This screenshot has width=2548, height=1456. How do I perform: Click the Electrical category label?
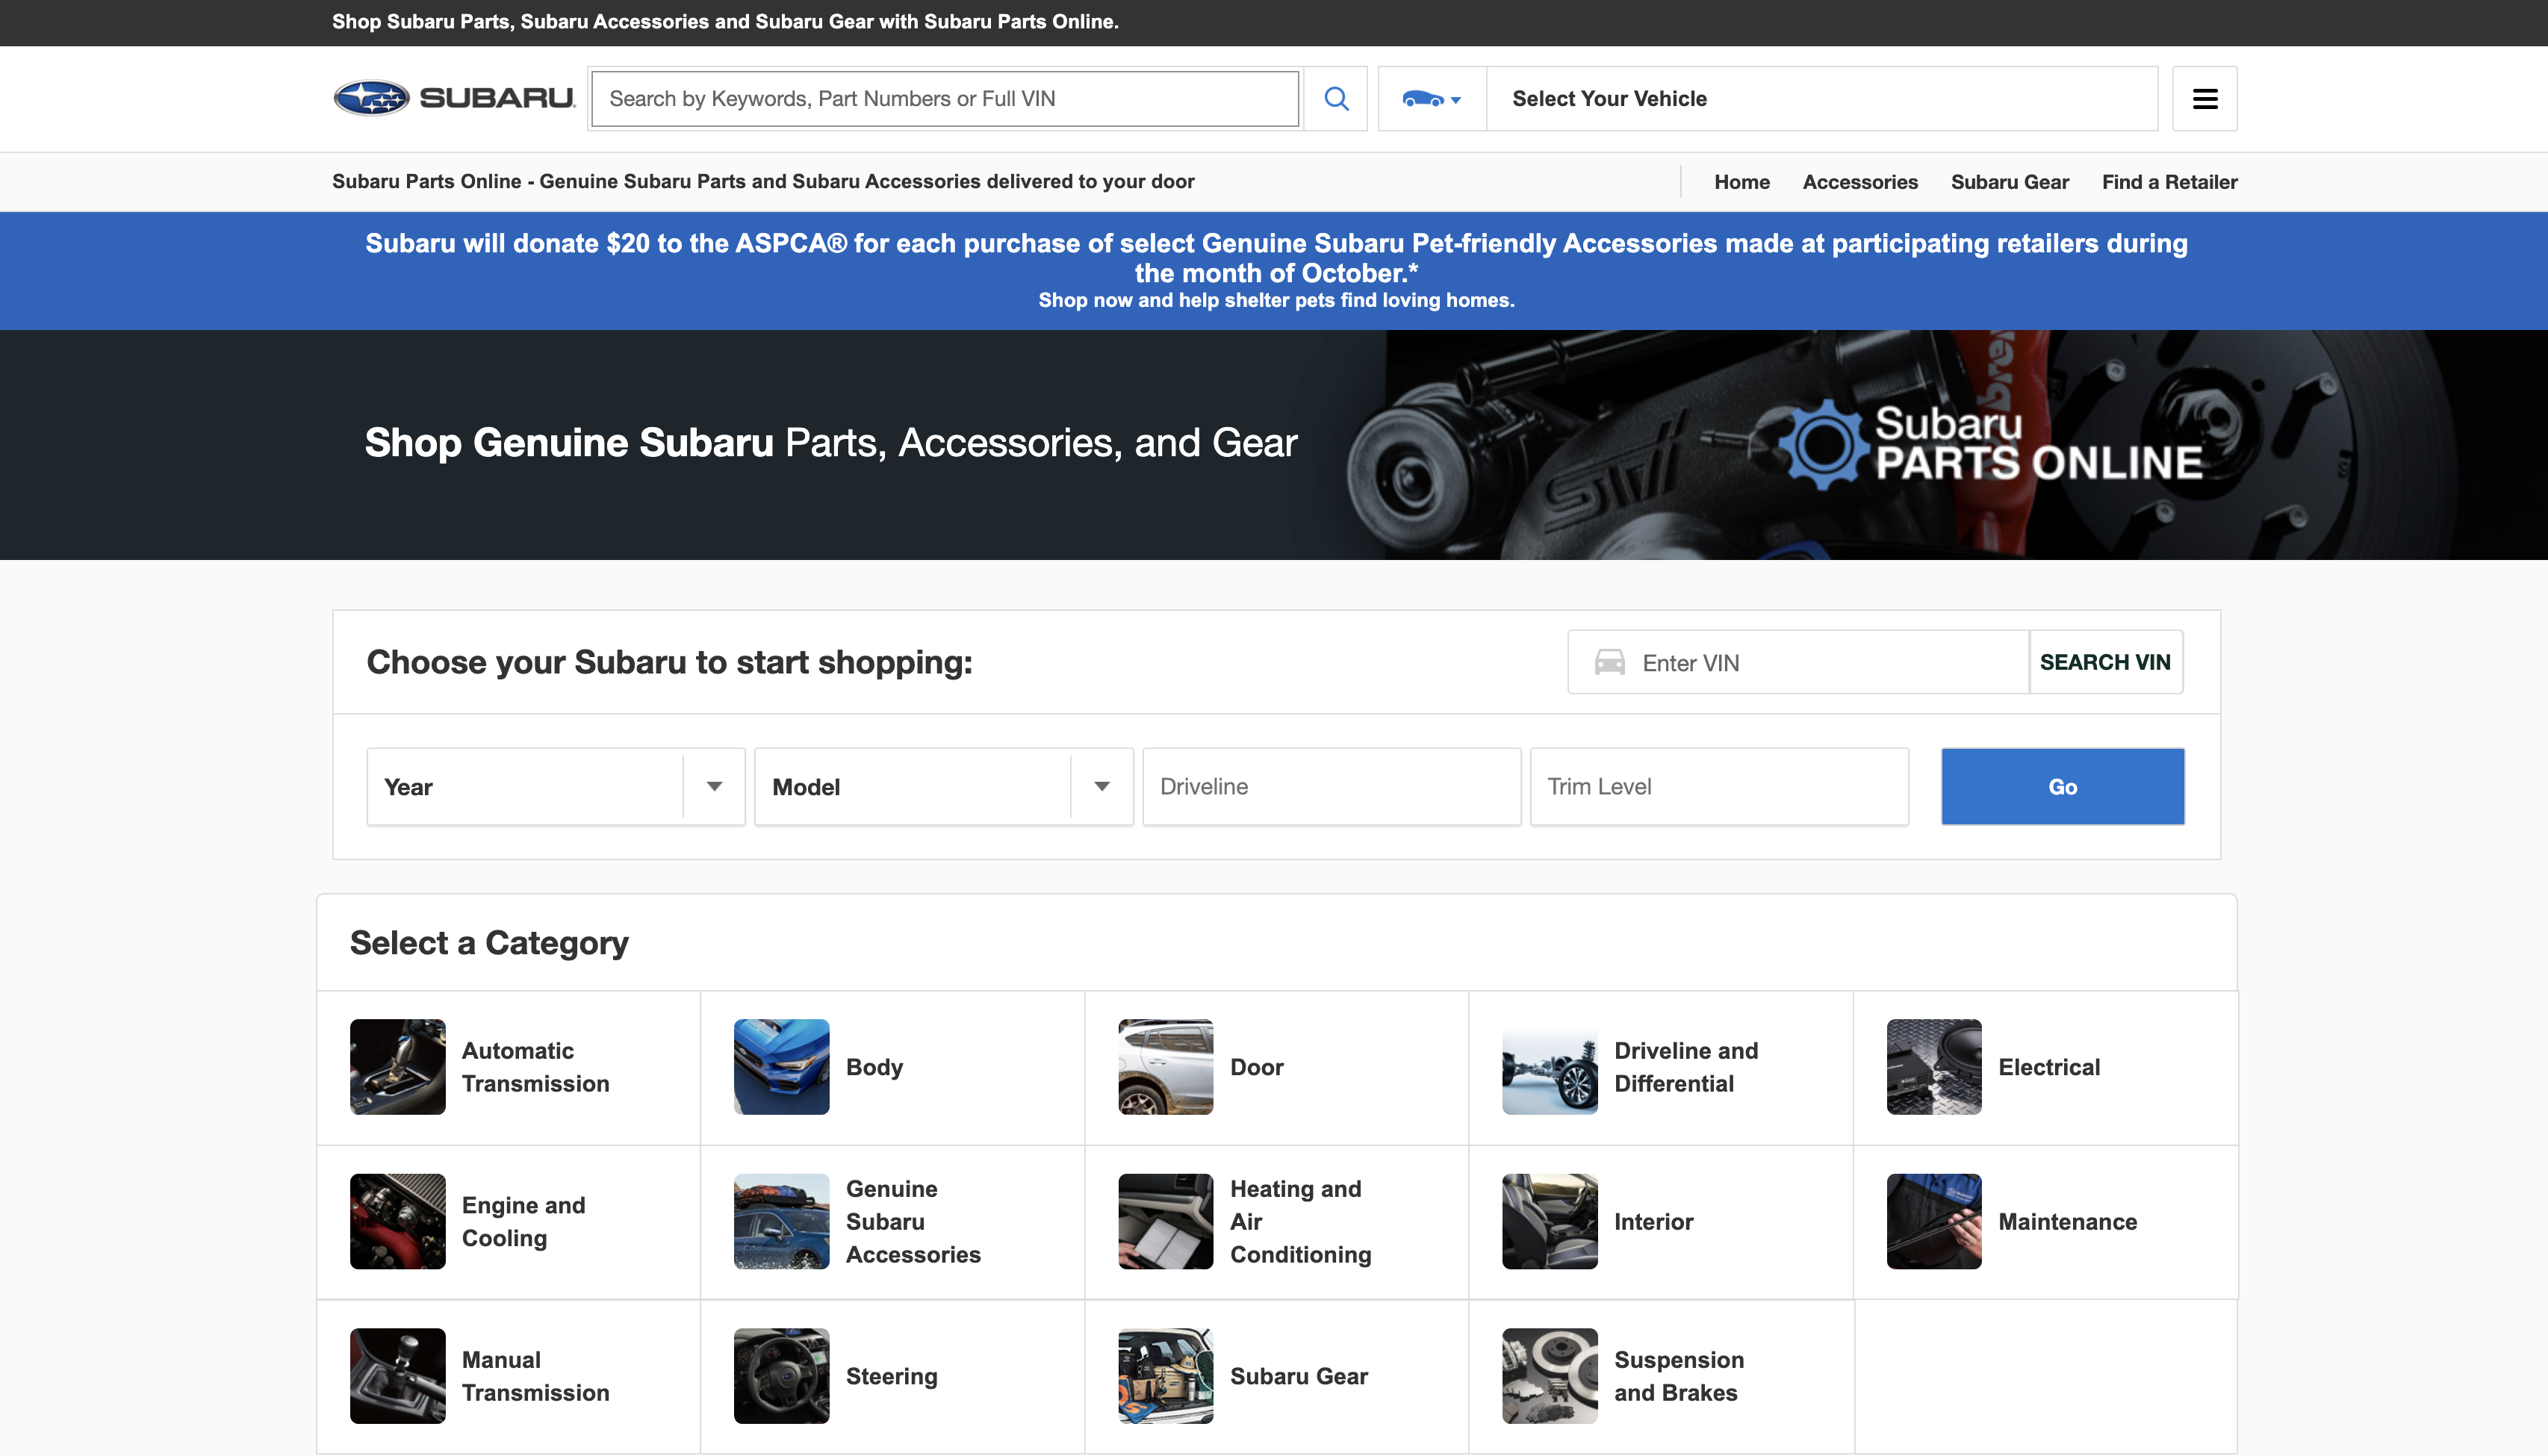[2049, 1067]
